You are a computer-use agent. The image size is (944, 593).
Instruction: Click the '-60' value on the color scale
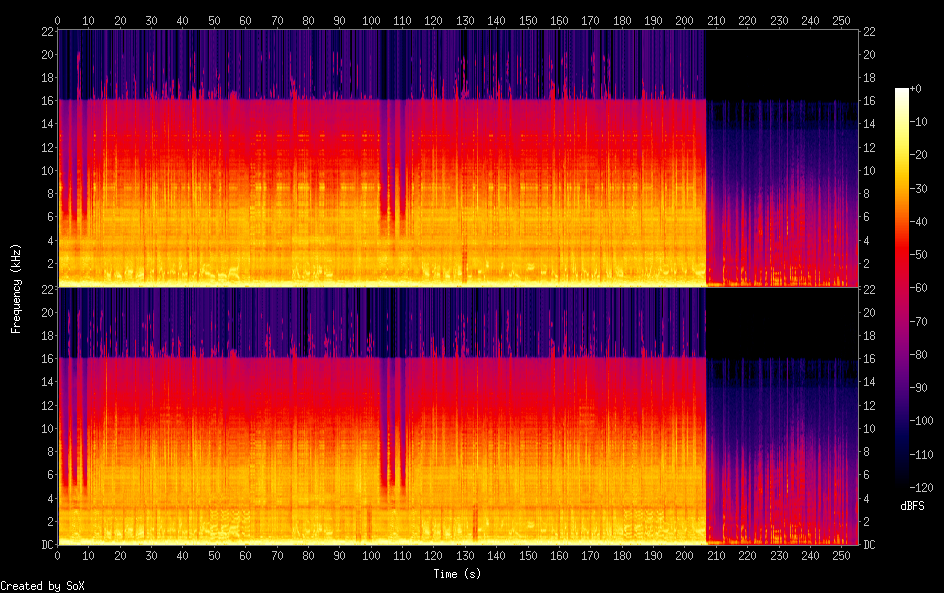click(x=919, y=288)
